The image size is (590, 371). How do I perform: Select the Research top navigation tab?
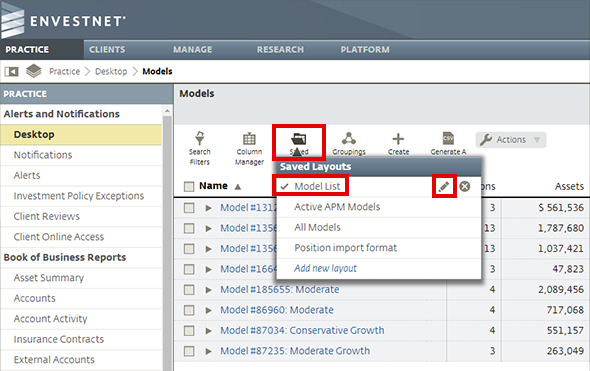280,50
